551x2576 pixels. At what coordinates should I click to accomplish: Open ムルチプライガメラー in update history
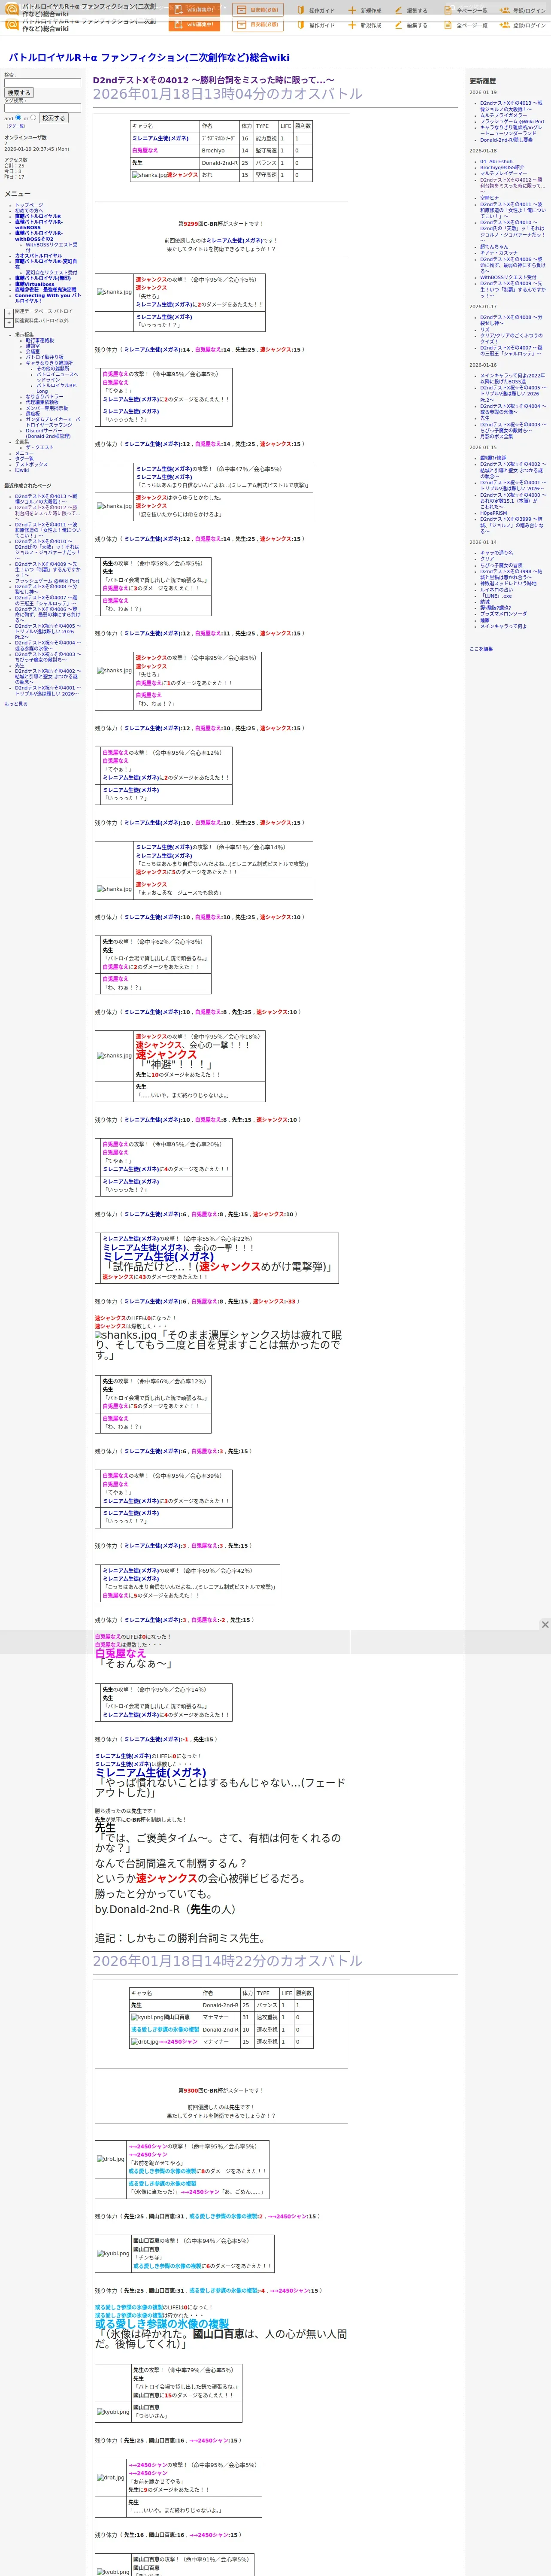(503, 115)
